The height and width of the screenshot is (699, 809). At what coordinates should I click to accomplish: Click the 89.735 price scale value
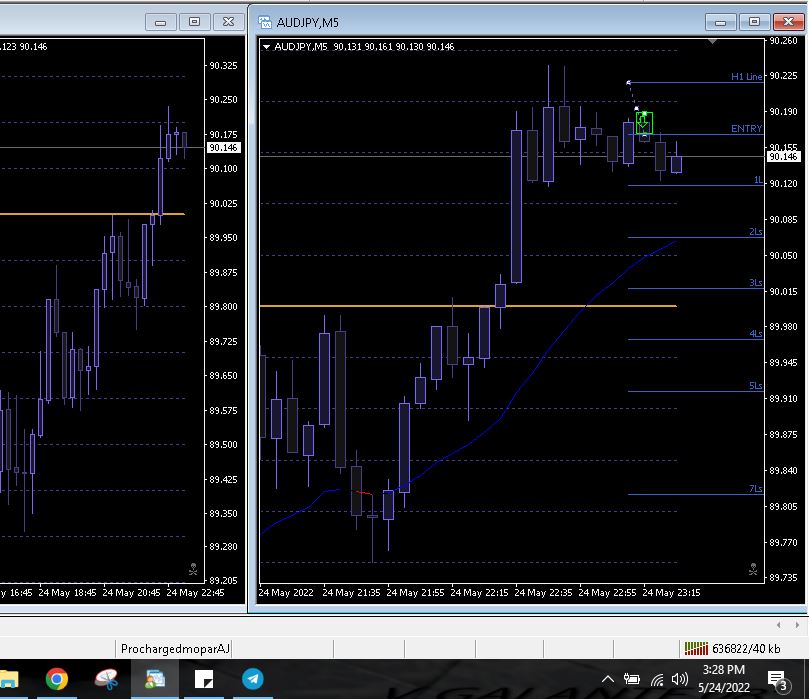(x=783, y=578)
